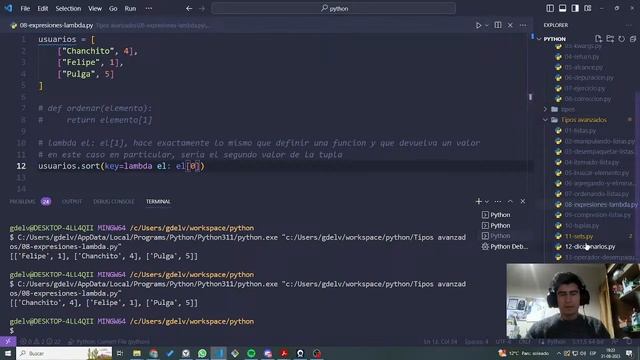This screenshot has height=360, width=640.
Task: Select the TERMINAL panel tab
Action: point(158,201)
